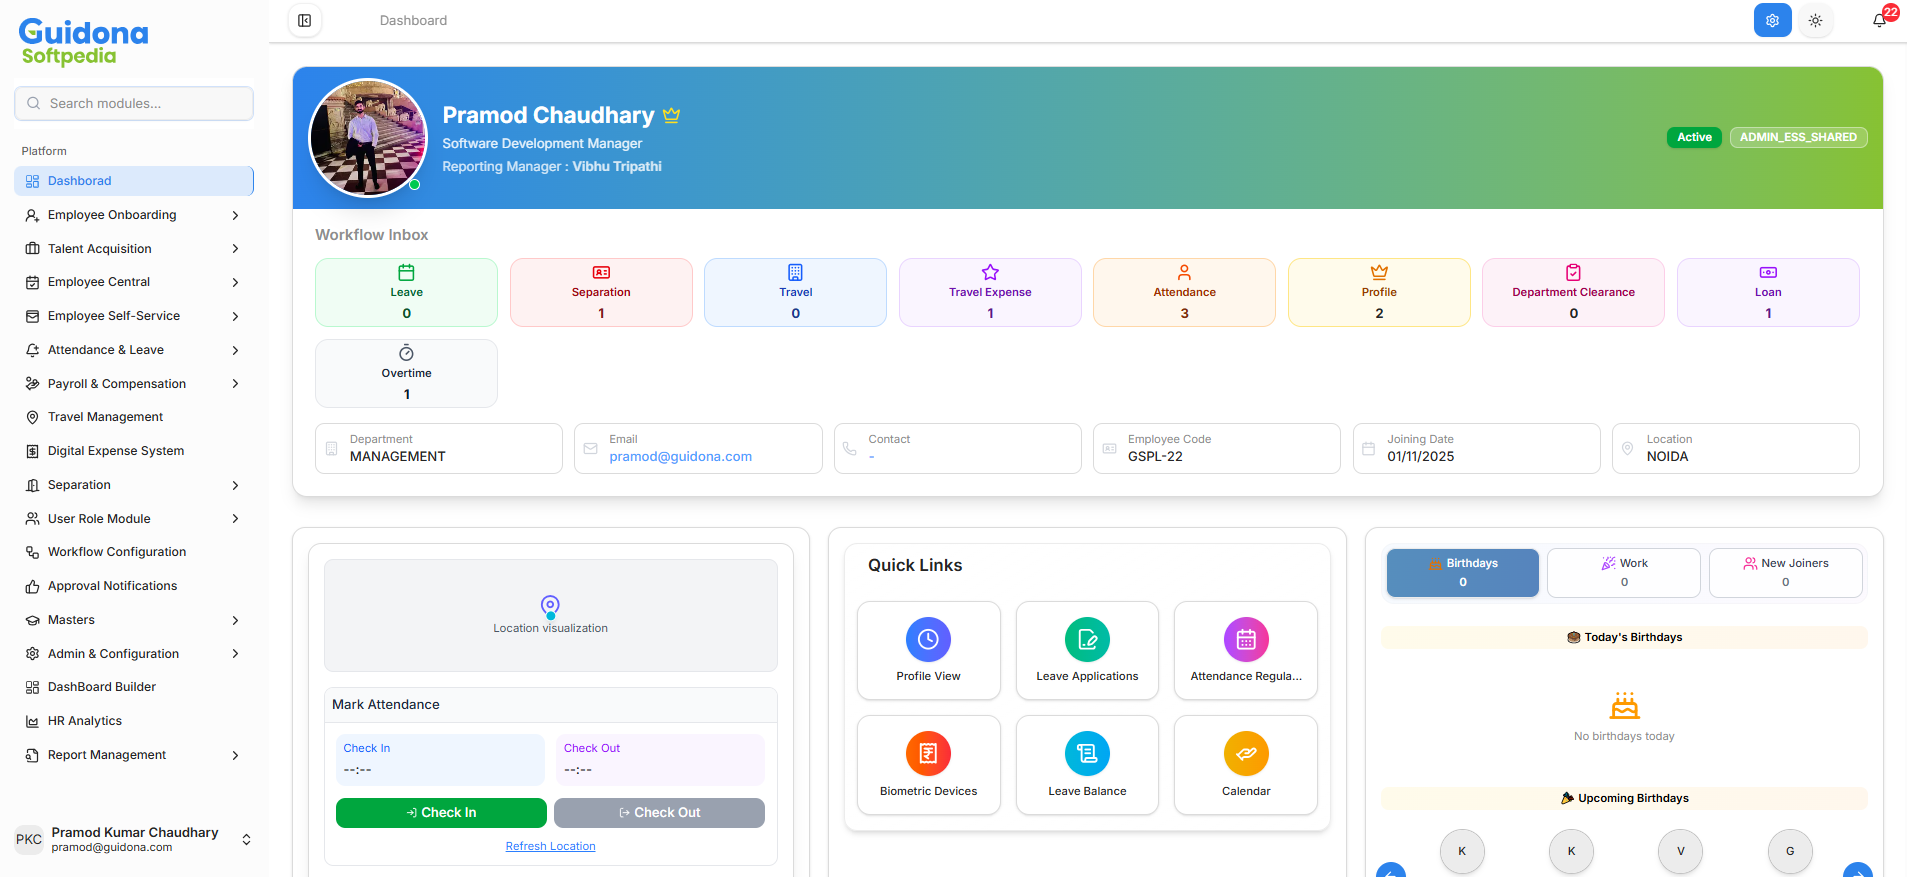Click the Leave Applications quick link icon
The height and width of the screenshot is (877, 1907).
click(1087, 640)
